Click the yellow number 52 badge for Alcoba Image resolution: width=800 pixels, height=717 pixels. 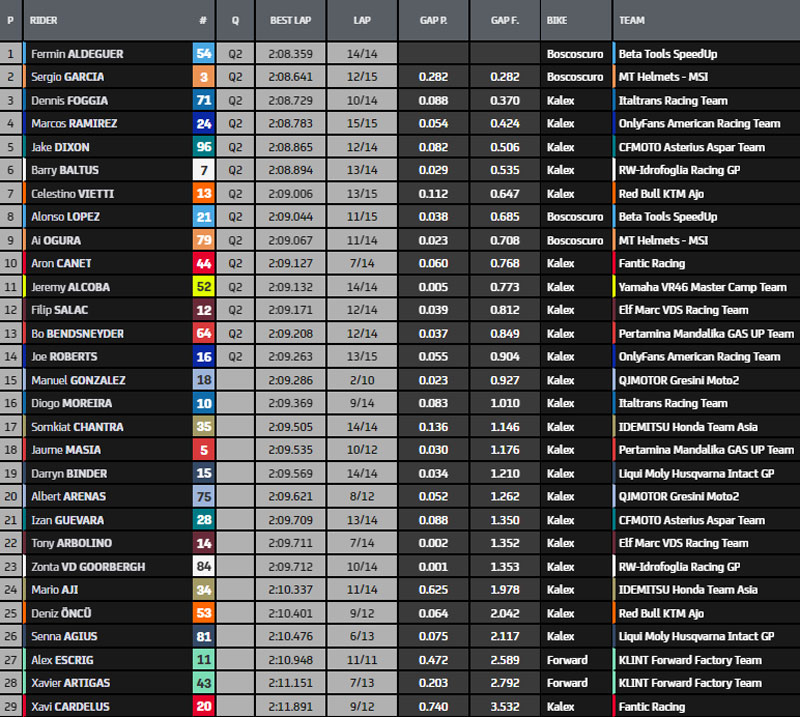pos(203,287)
